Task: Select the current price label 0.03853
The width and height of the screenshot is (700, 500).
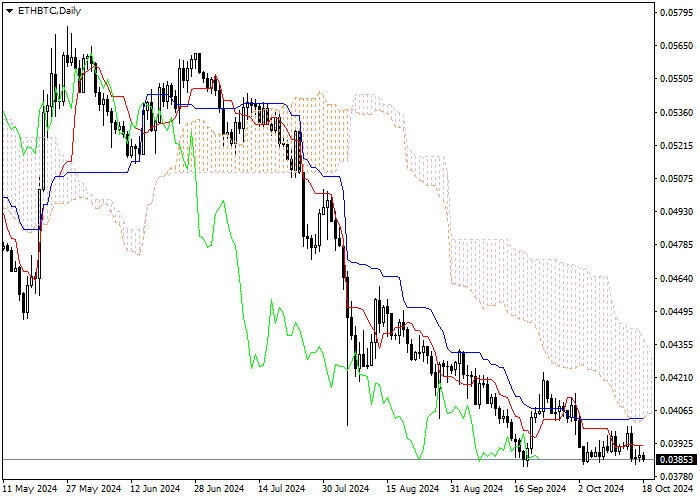Action: click(676, 460)
